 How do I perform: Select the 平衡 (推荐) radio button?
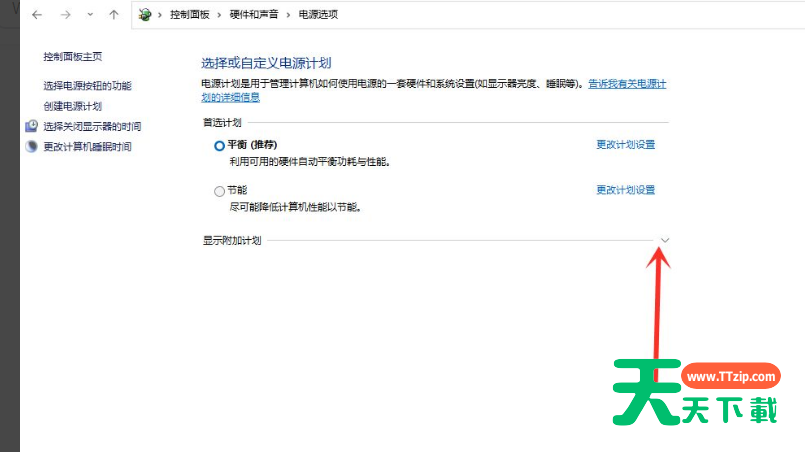(219, 146)
